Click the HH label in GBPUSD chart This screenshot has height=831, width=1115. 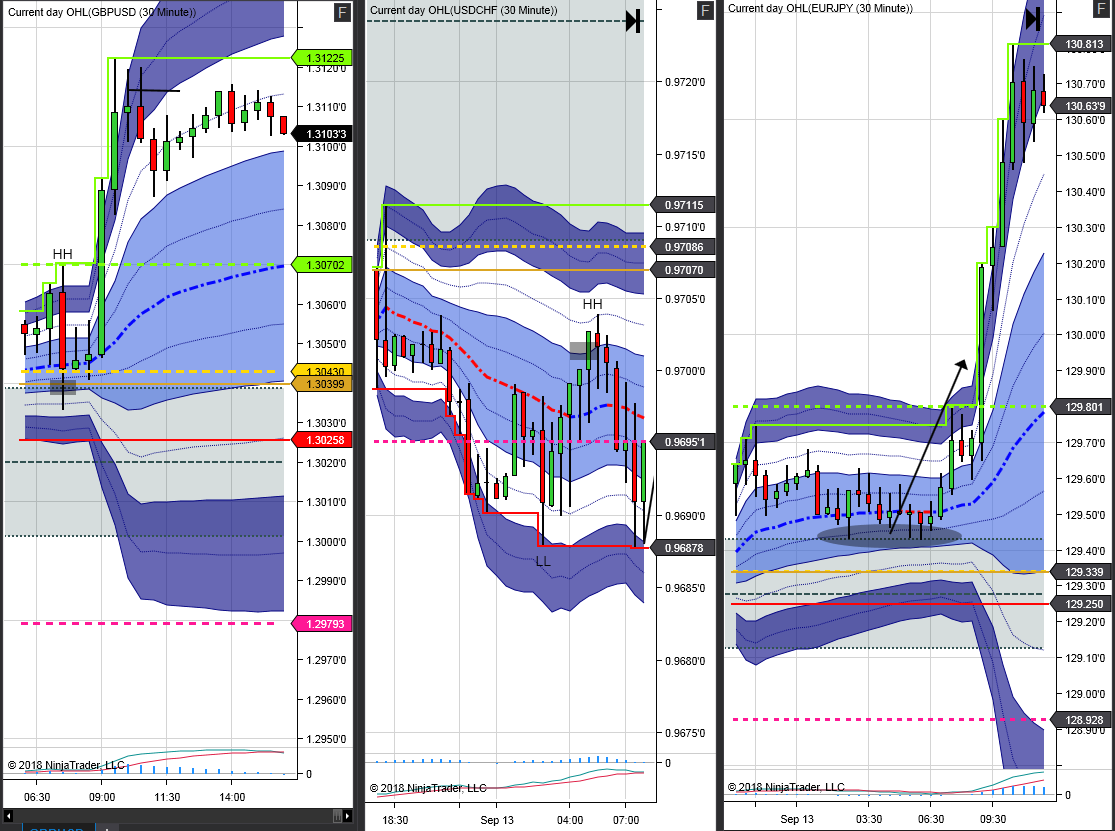(x=63, y=254)
